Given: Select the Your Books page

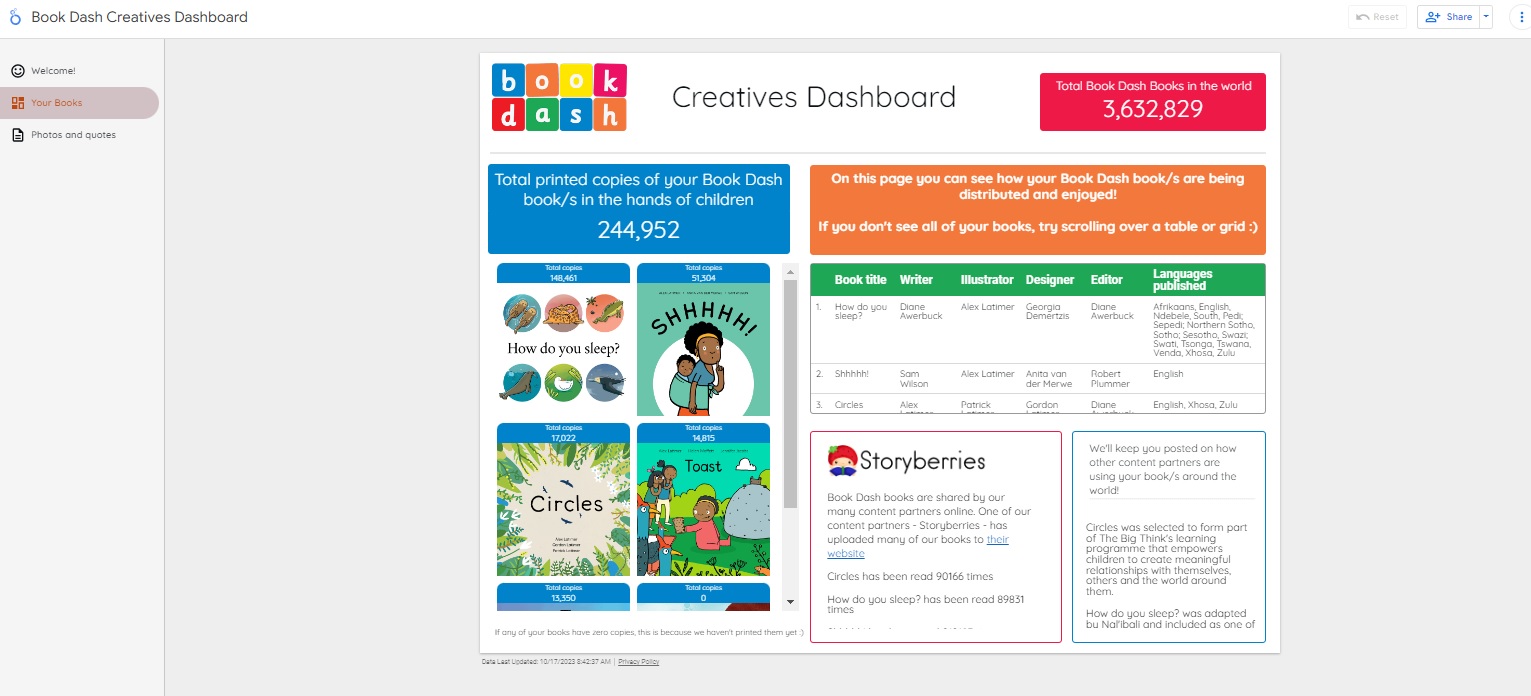Looking at the screenshot, I should [80, 103].
